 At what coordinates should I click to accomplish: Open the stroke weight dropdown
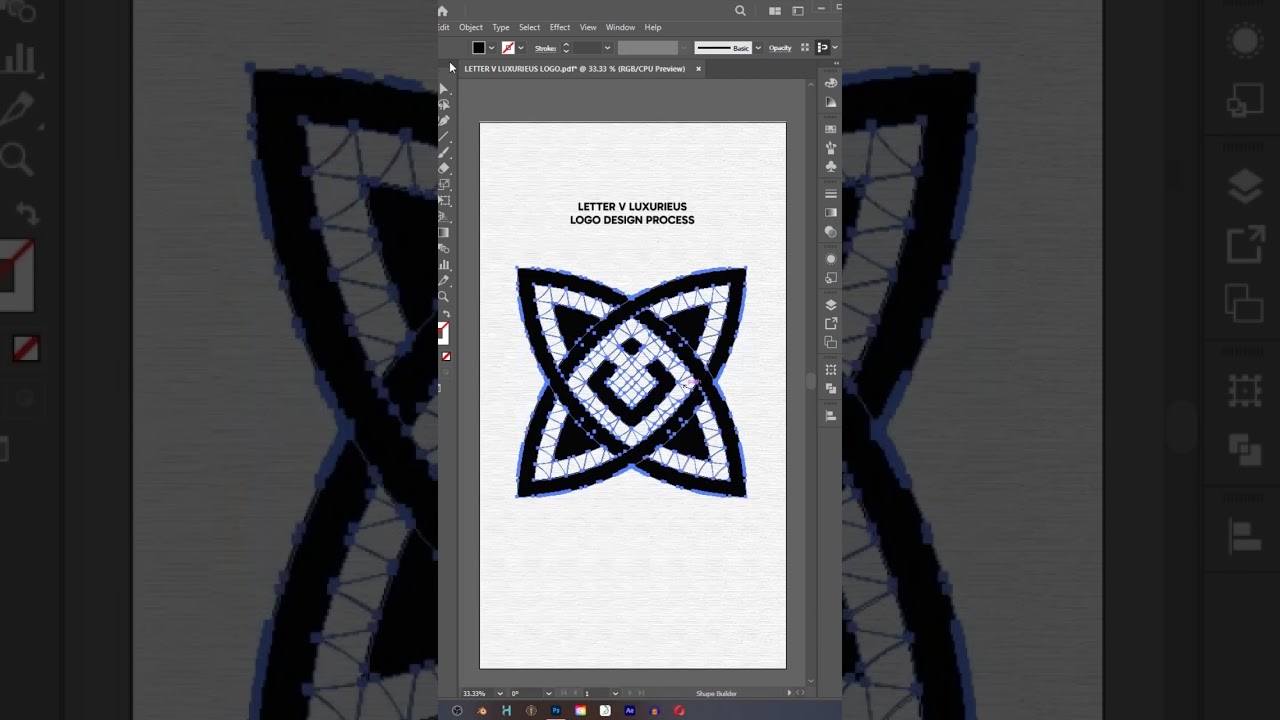coord(607,48)
